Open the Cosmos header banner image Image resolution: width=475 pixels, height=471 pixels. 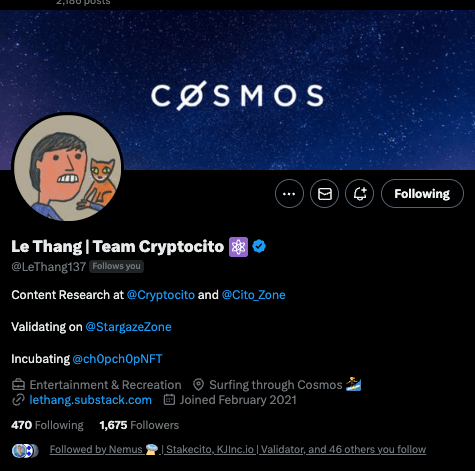tap(237, 90)
